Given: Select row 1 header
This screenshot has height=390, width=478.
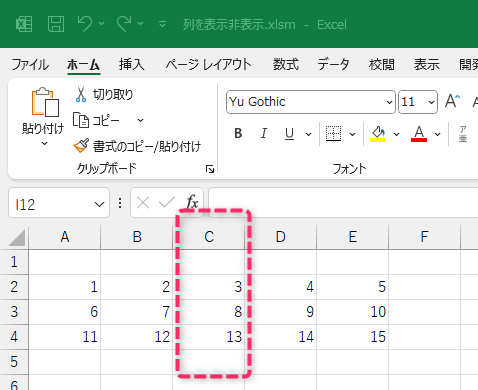Looking at the screenshot, I should coord(14,262).
